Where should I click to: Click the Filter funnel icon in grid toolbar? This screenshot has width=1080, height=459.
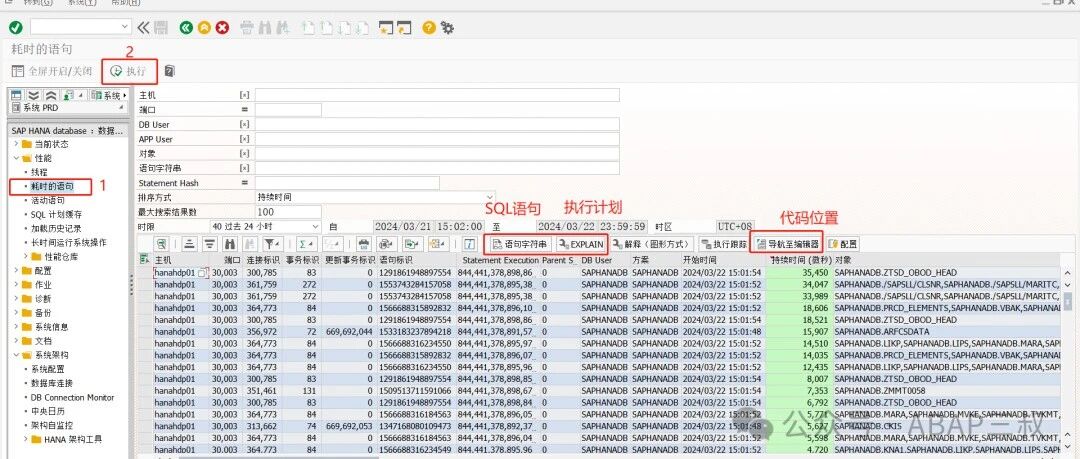273,244
